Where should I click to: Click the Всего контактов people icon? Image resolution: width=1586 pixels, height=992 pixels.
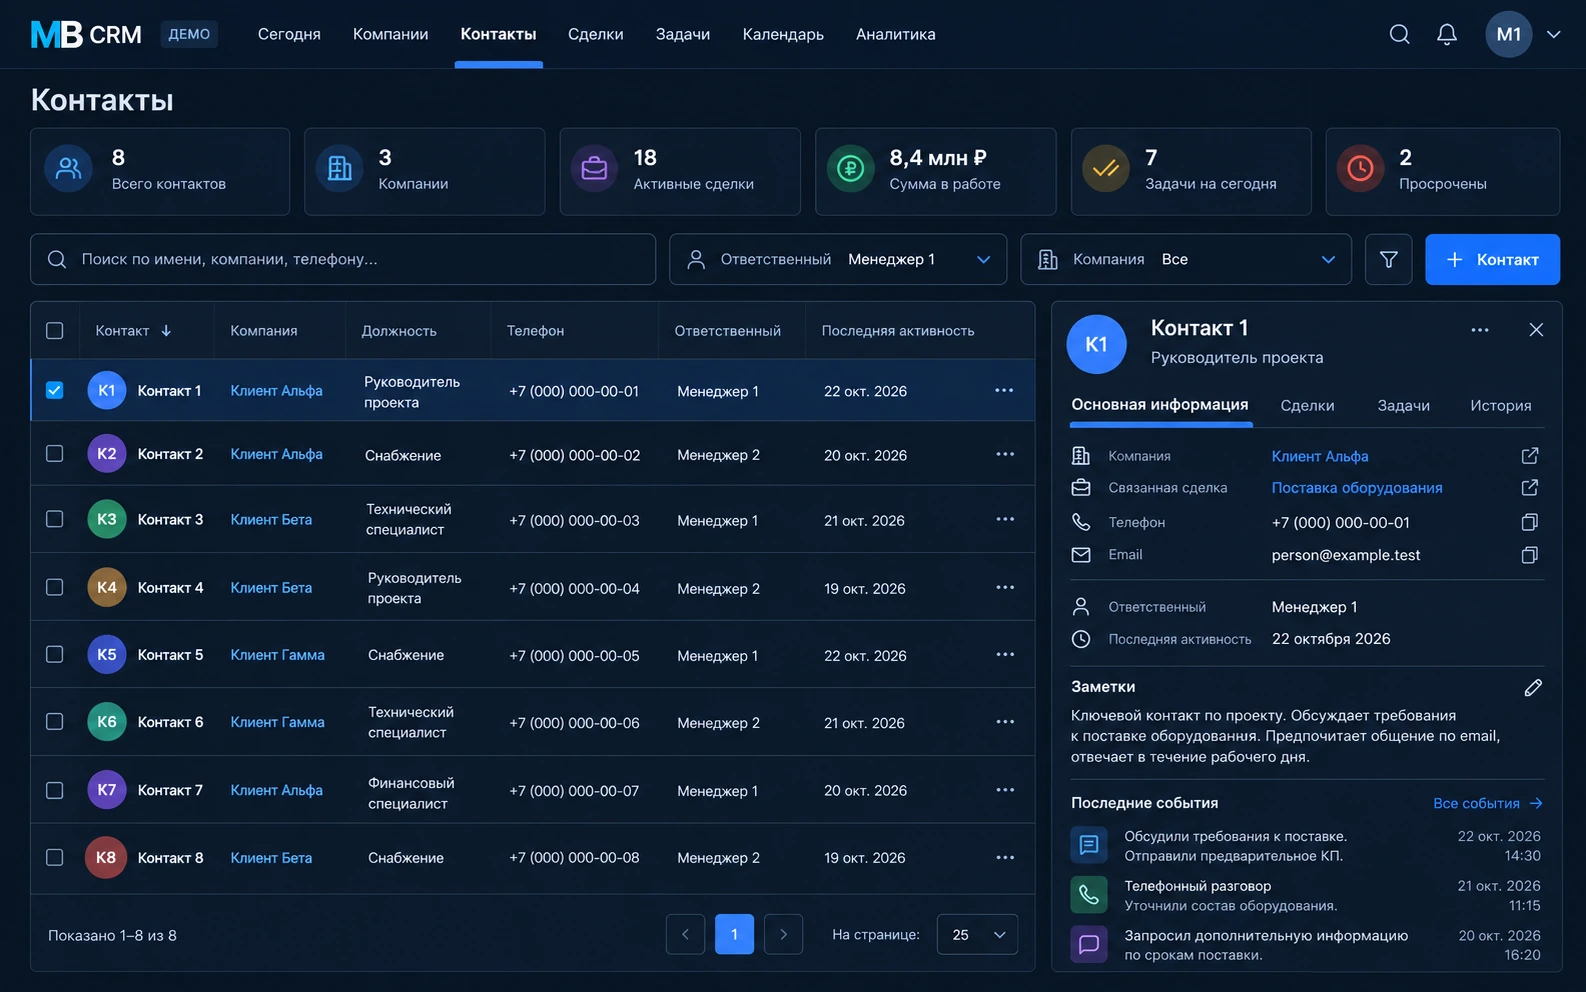(x=69, y=168)
